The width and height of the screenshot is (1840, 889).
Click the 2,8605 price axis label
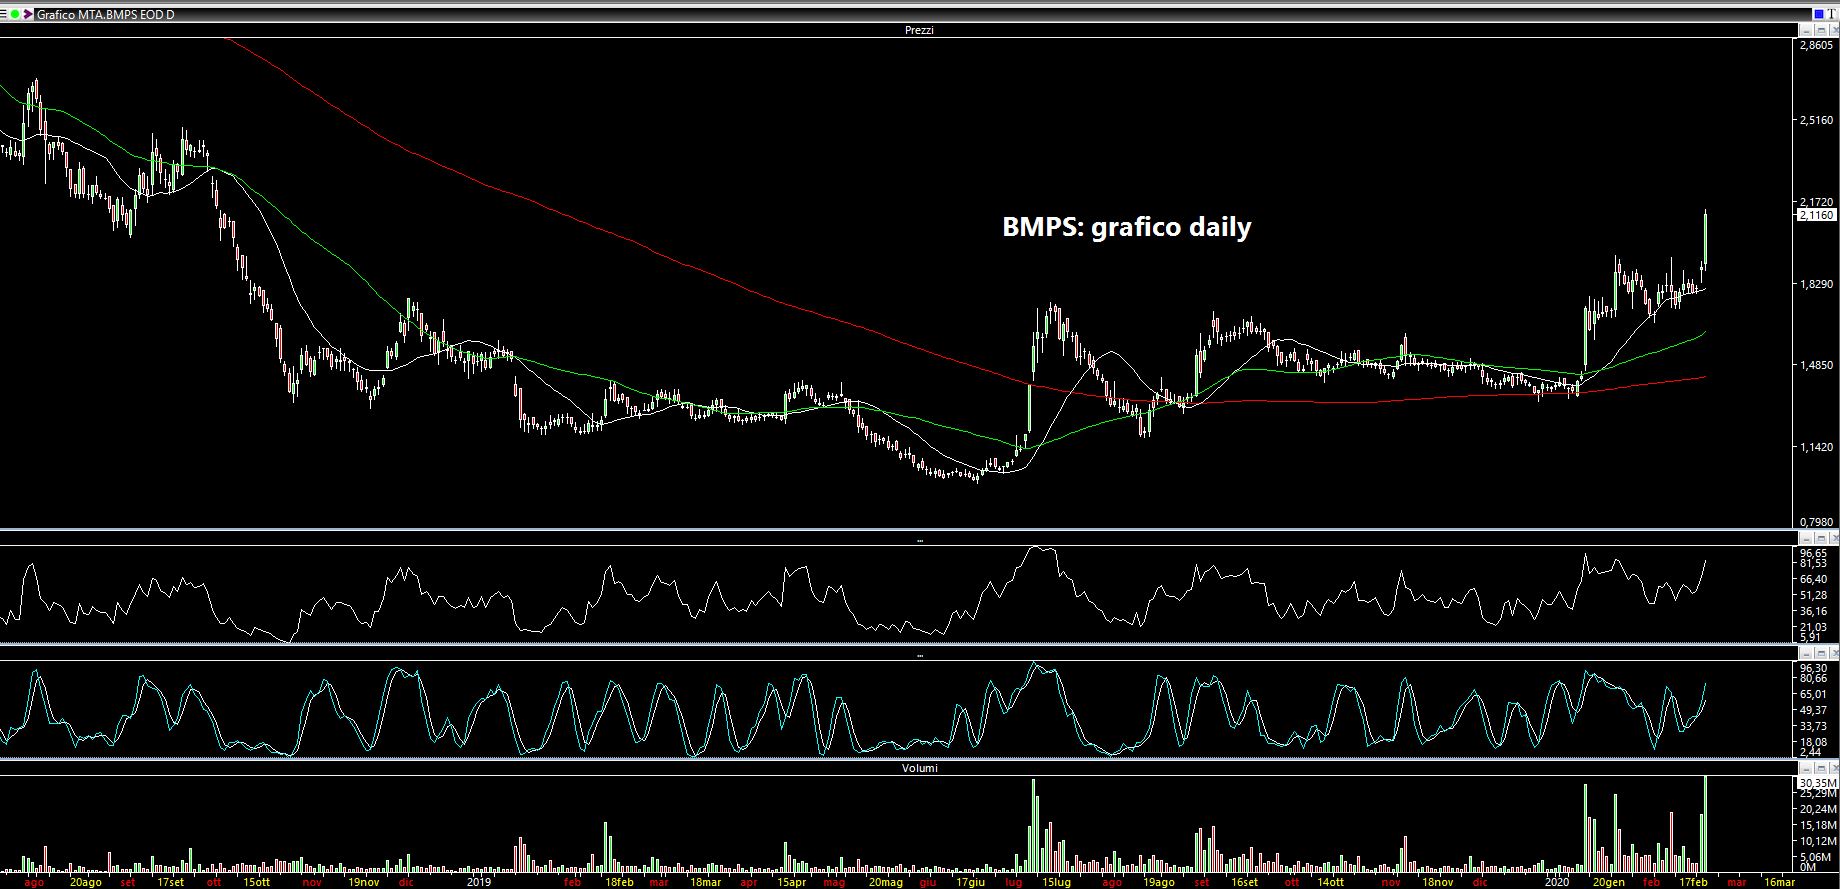pos(1816,45)
